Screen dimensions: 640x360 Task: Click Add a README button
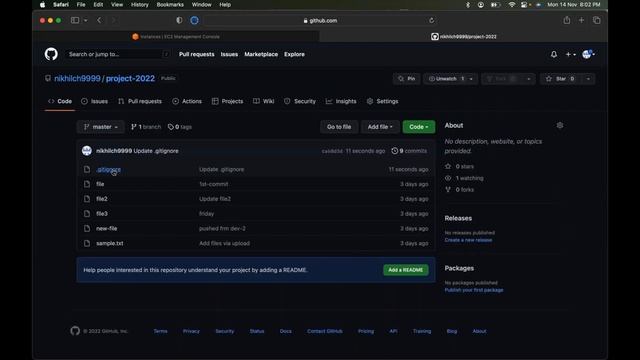tap(406, 270)
